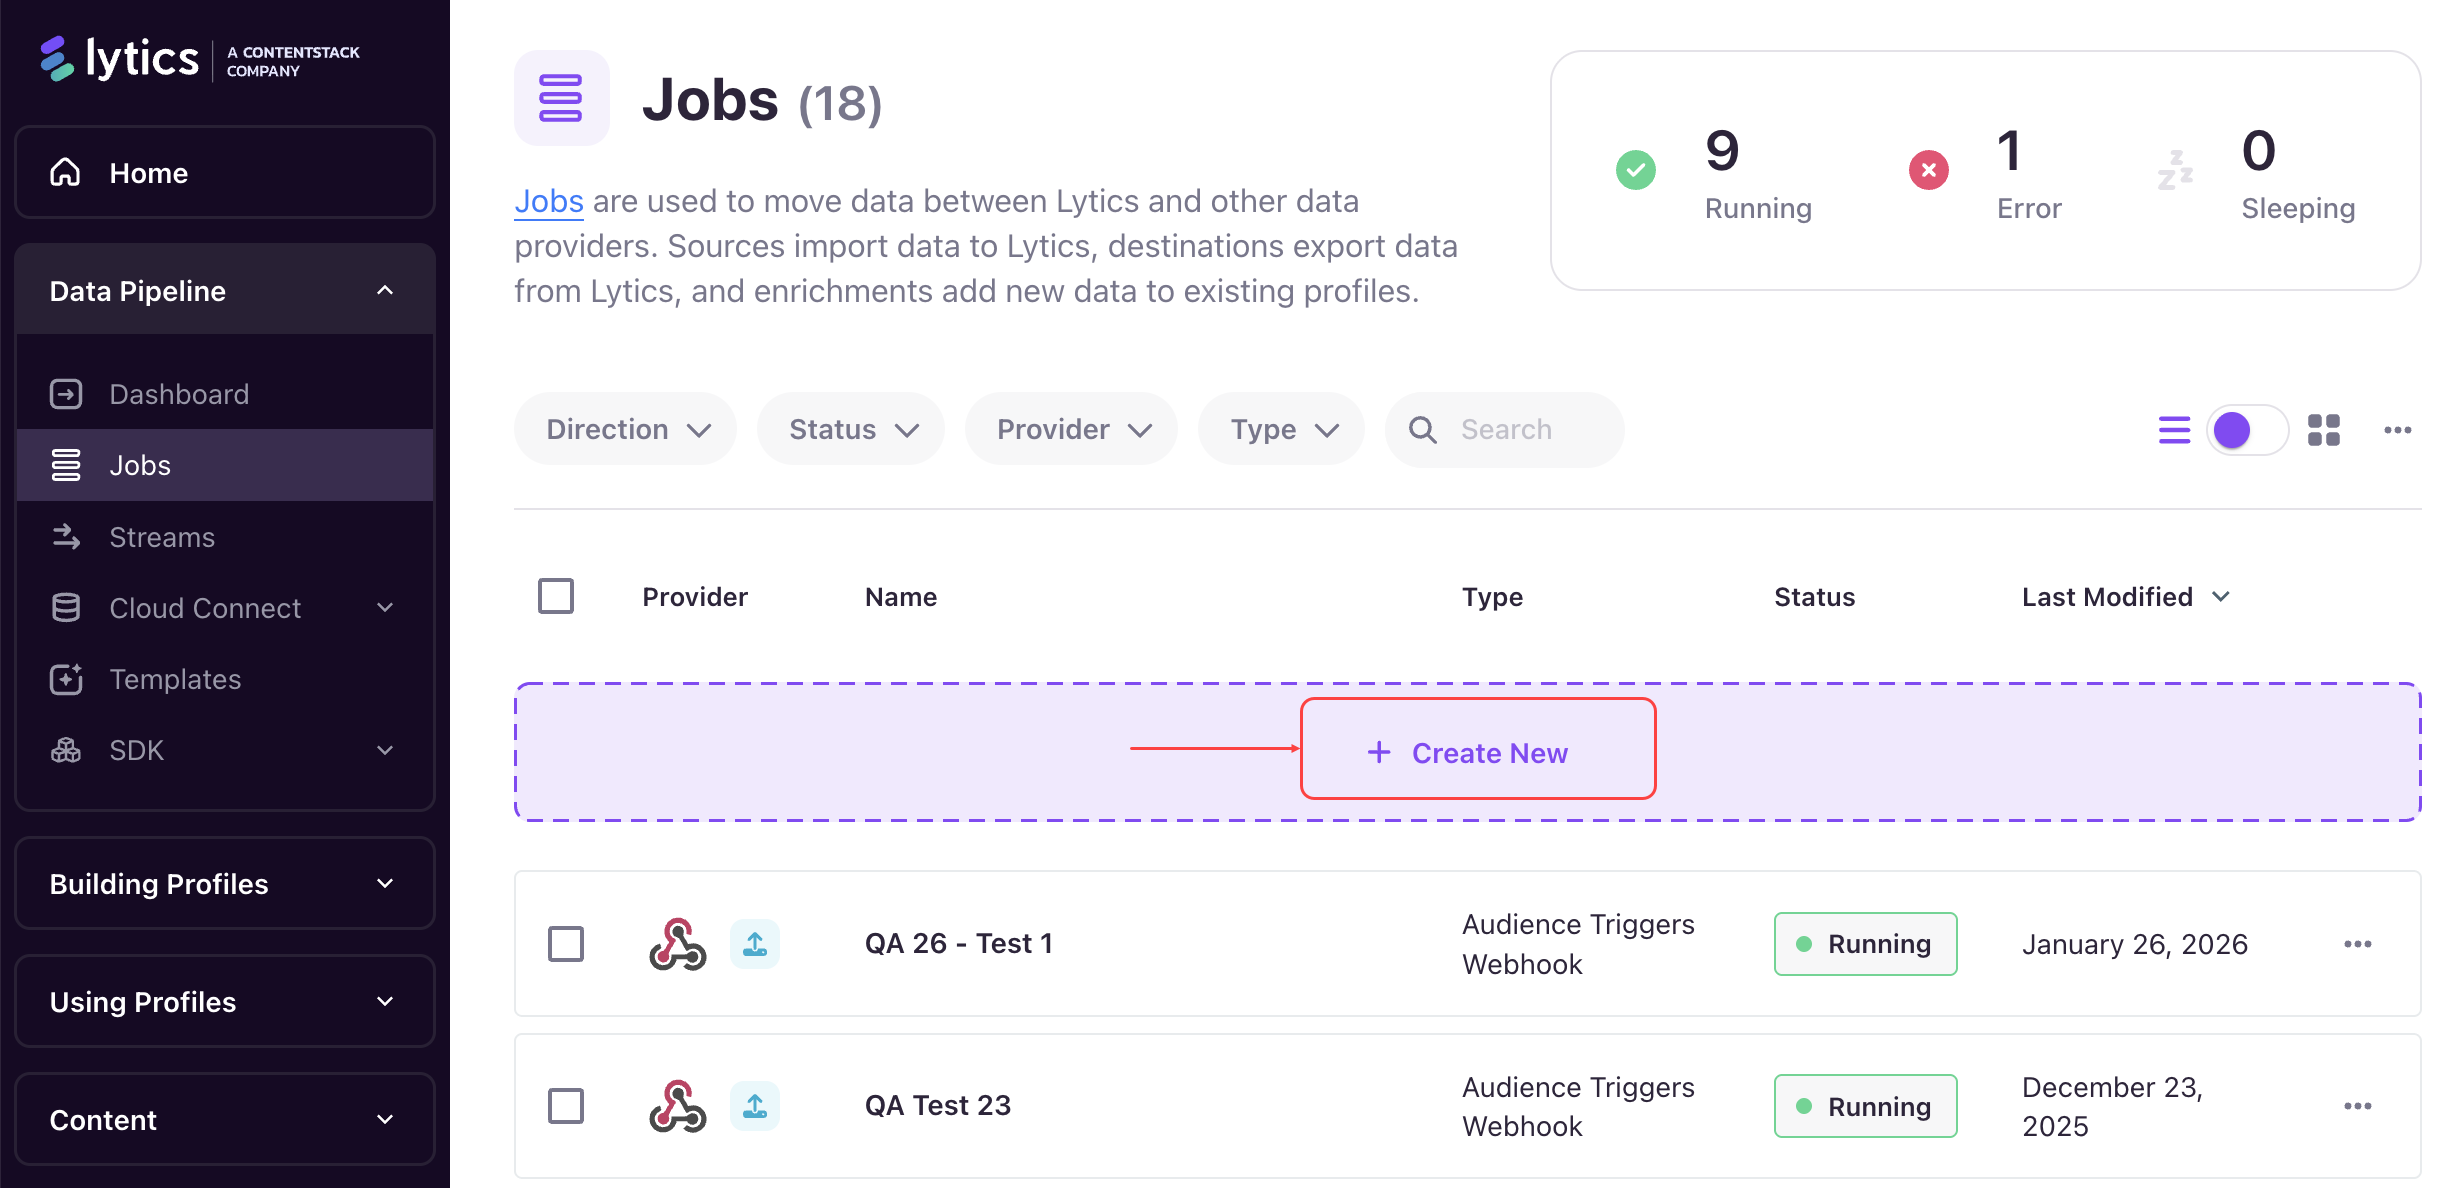Select the list view icon

tap(2173, 430)
